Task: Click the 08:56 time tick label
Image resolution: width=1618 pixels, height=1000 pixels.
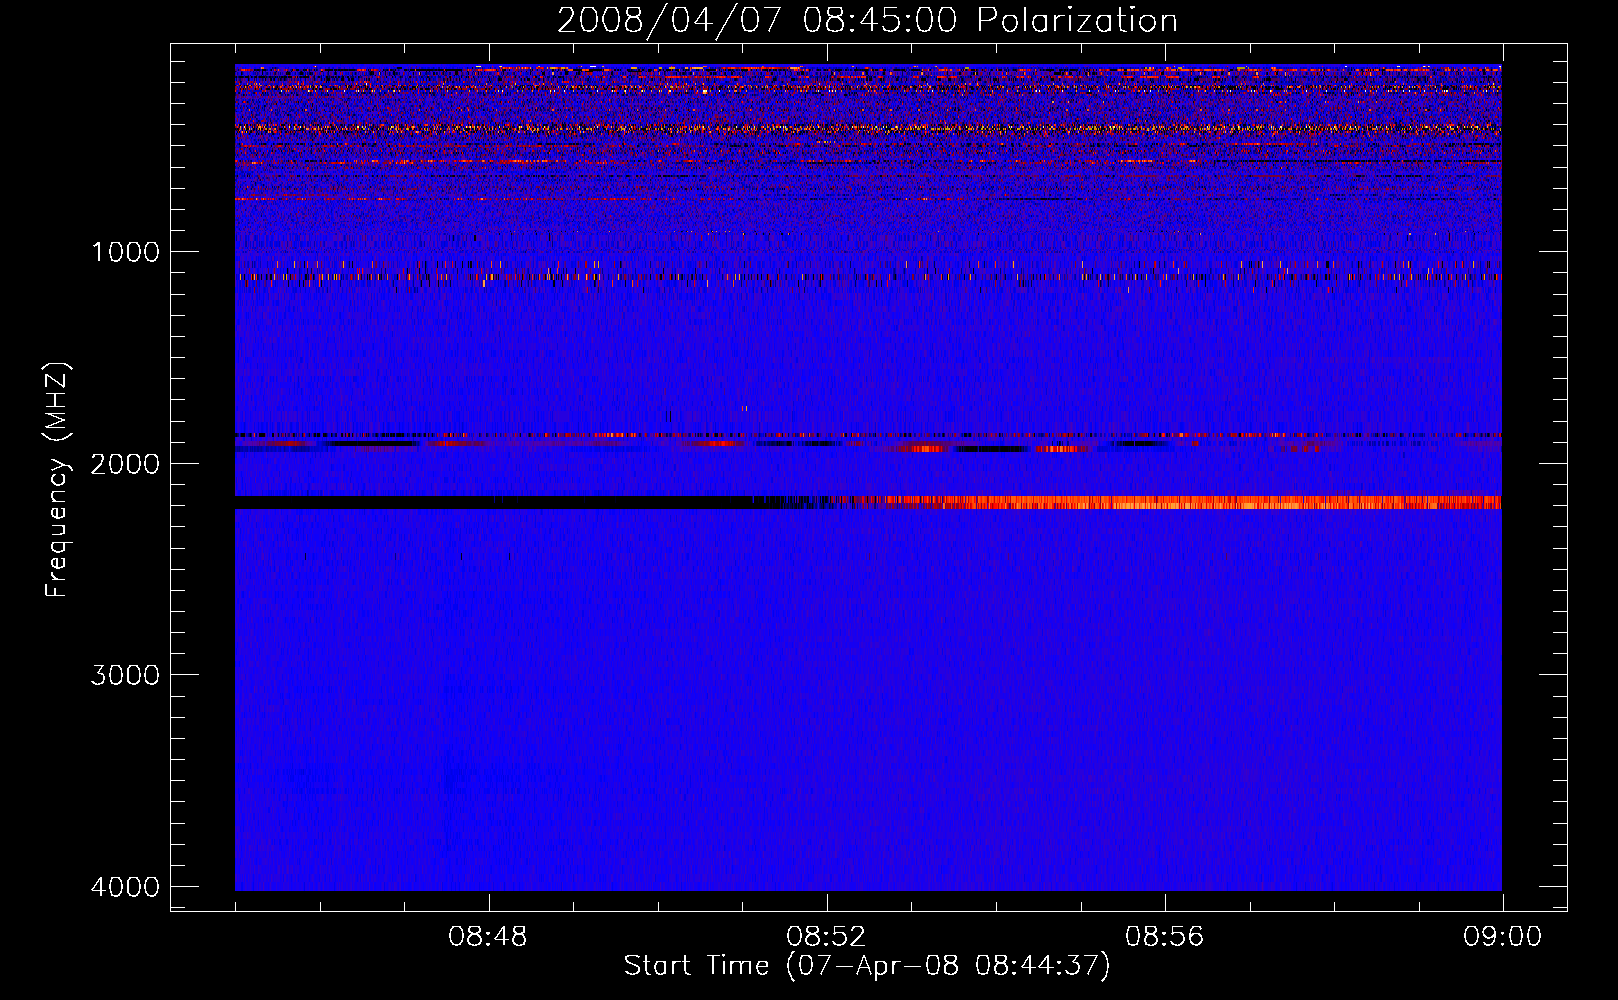Action: click(1164, 937)
